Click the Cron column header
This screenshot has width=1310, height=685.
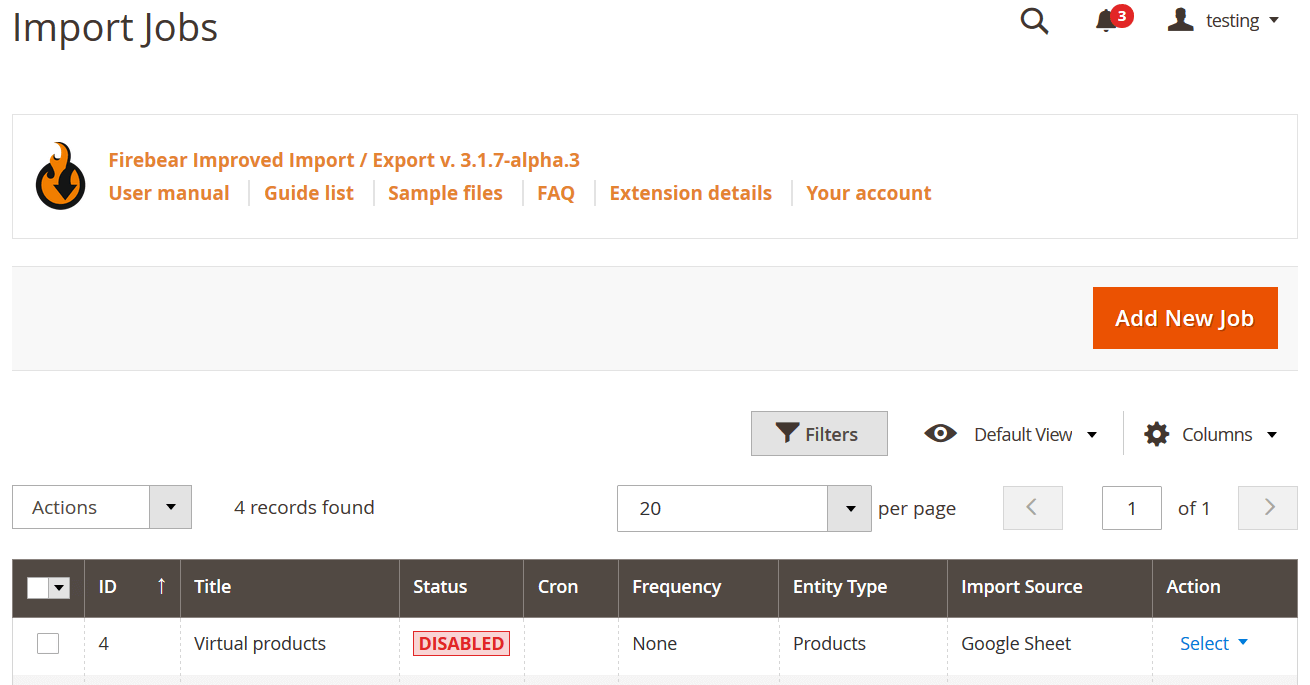pyautogui.click(x=571, y=587)
